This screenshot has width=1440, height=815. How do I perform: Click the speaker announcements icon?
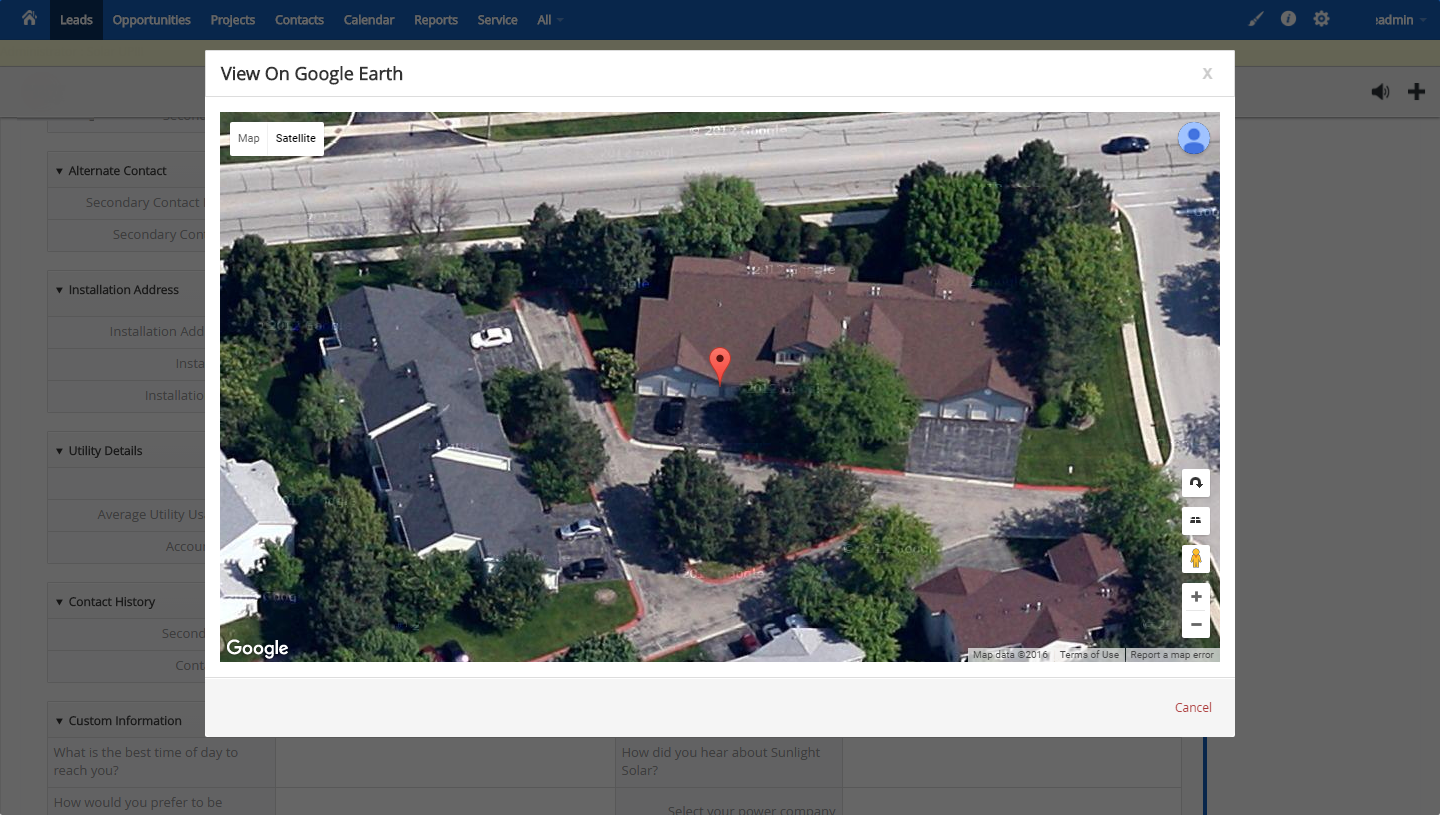click(1380, 92)
